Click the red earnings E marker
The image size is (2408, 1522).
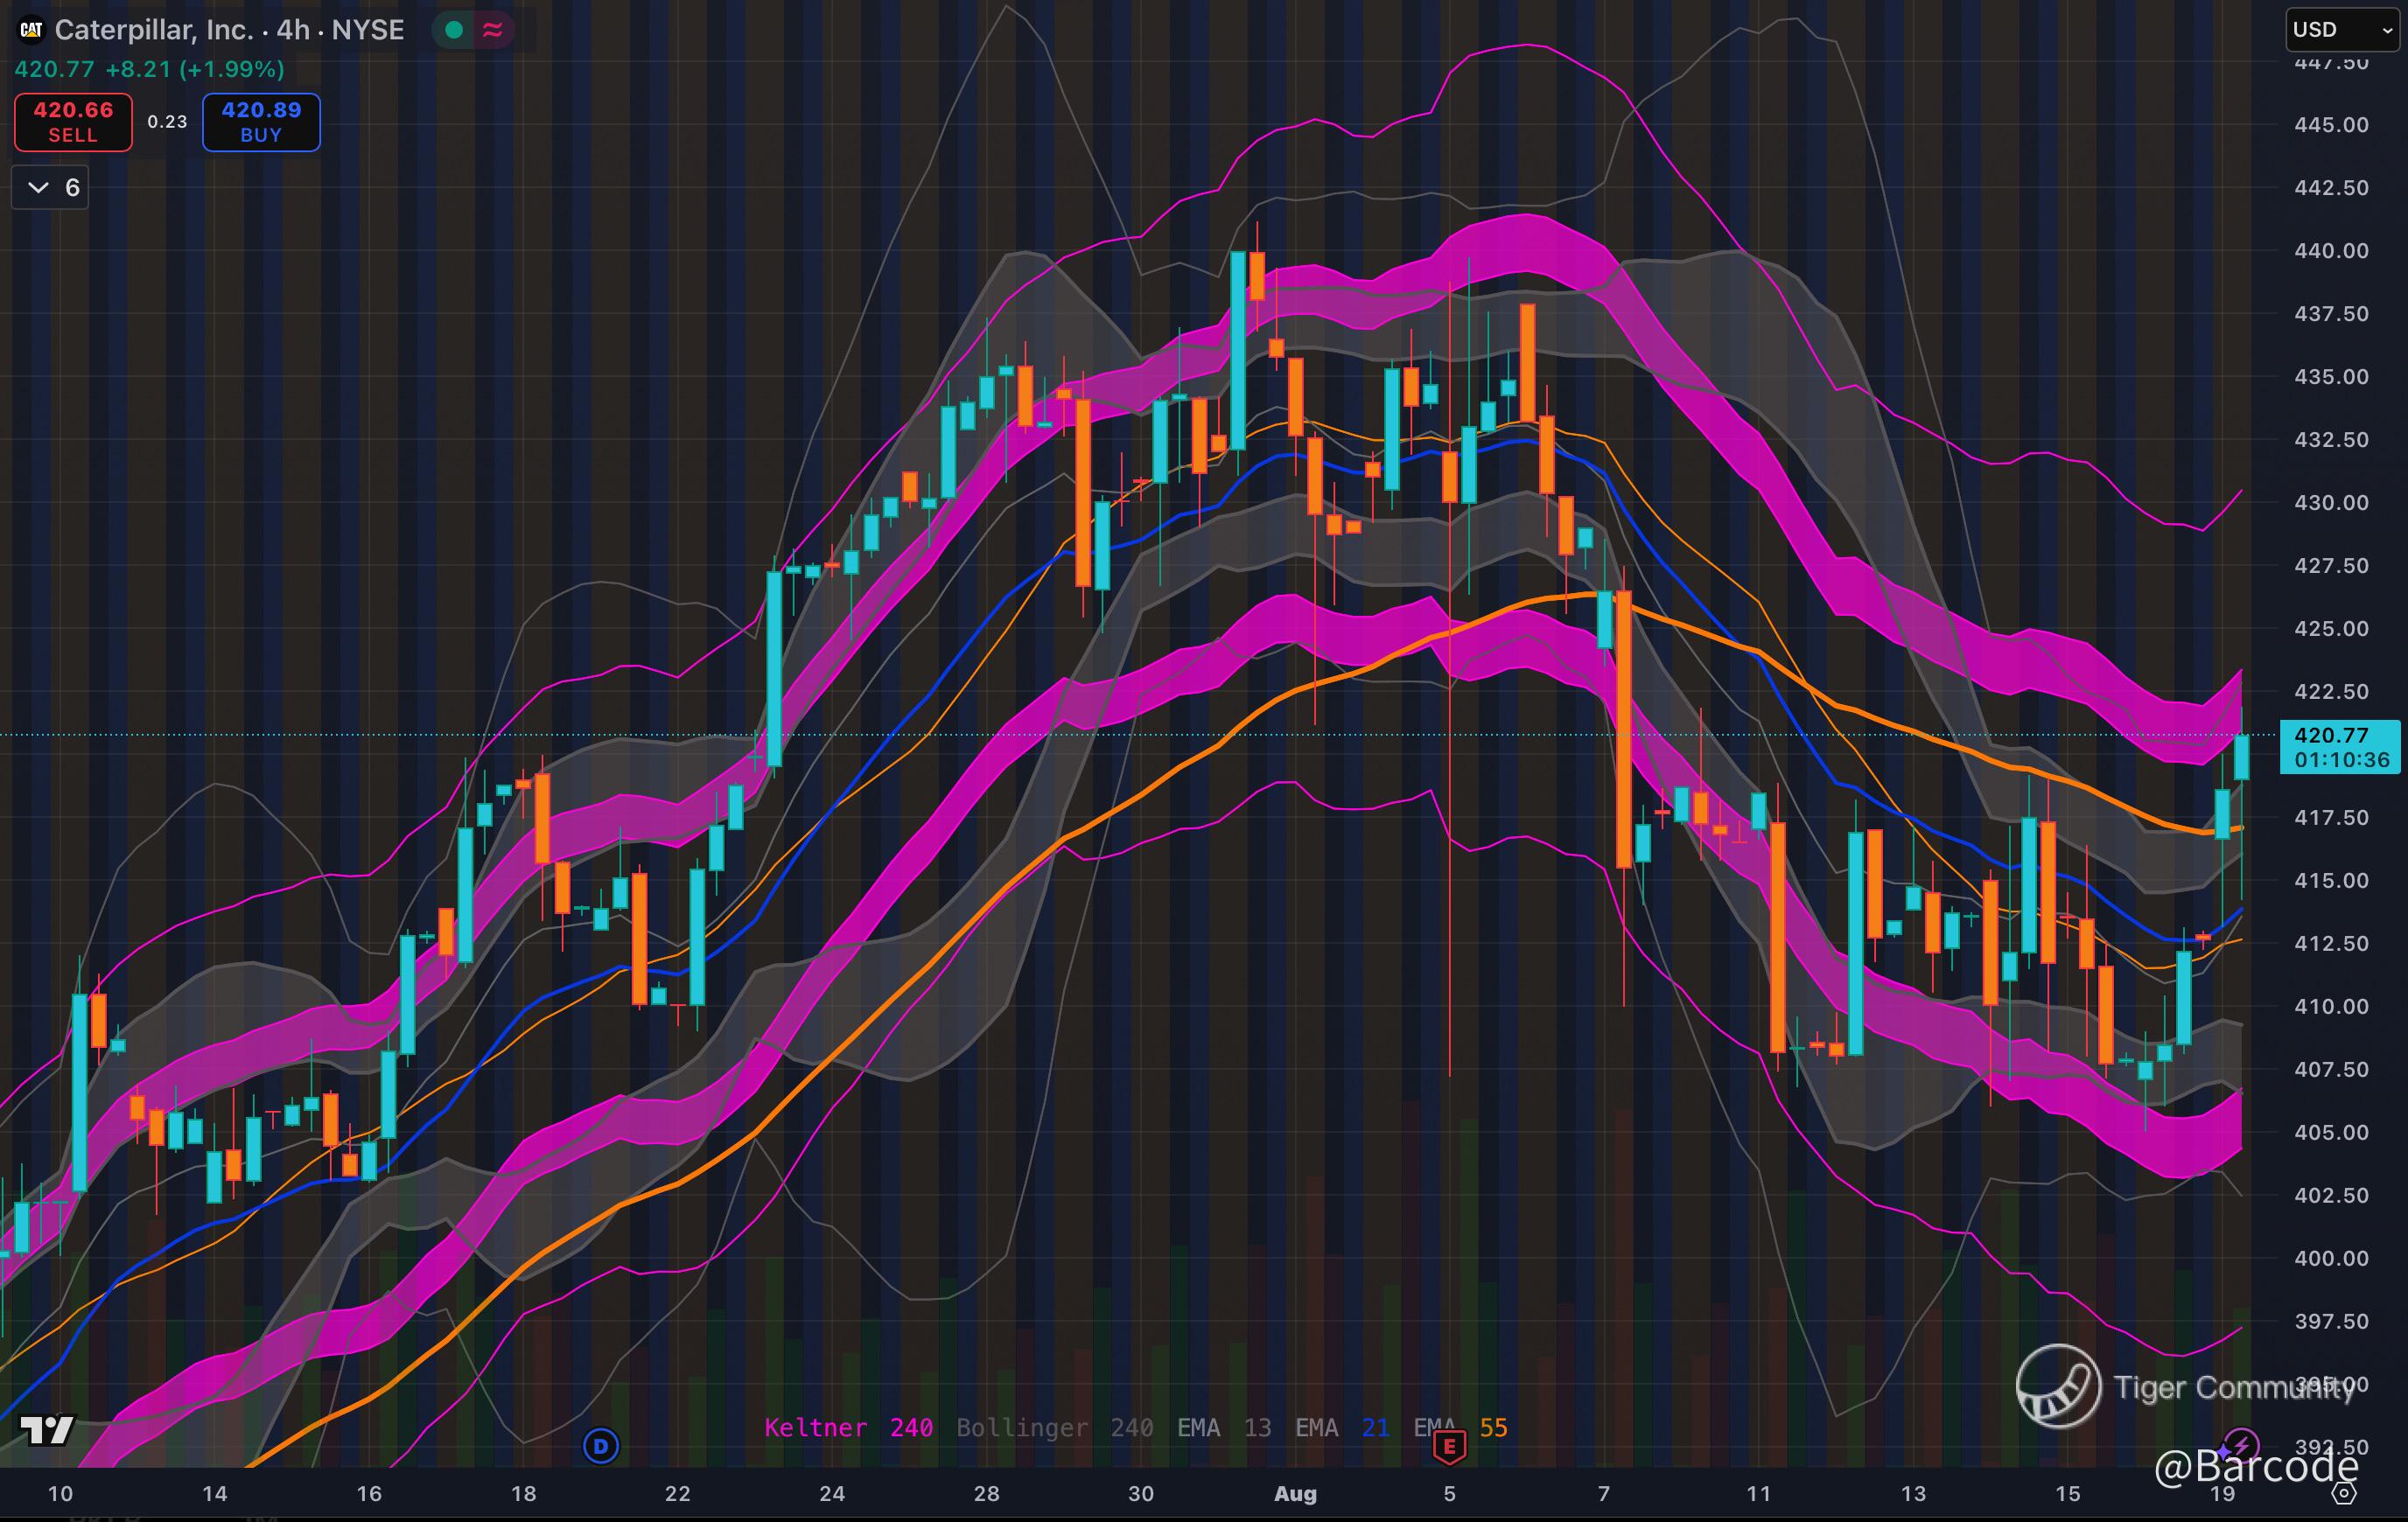pyautogui.click(x=1449, y=1446)
